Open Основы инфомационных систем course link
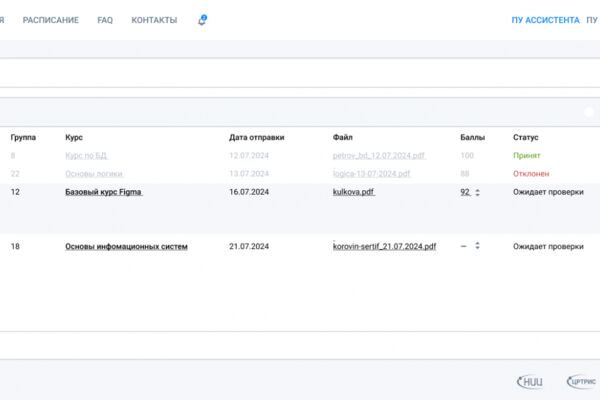Viewport: 600px width, 400px height. click(x=126, y=246)
